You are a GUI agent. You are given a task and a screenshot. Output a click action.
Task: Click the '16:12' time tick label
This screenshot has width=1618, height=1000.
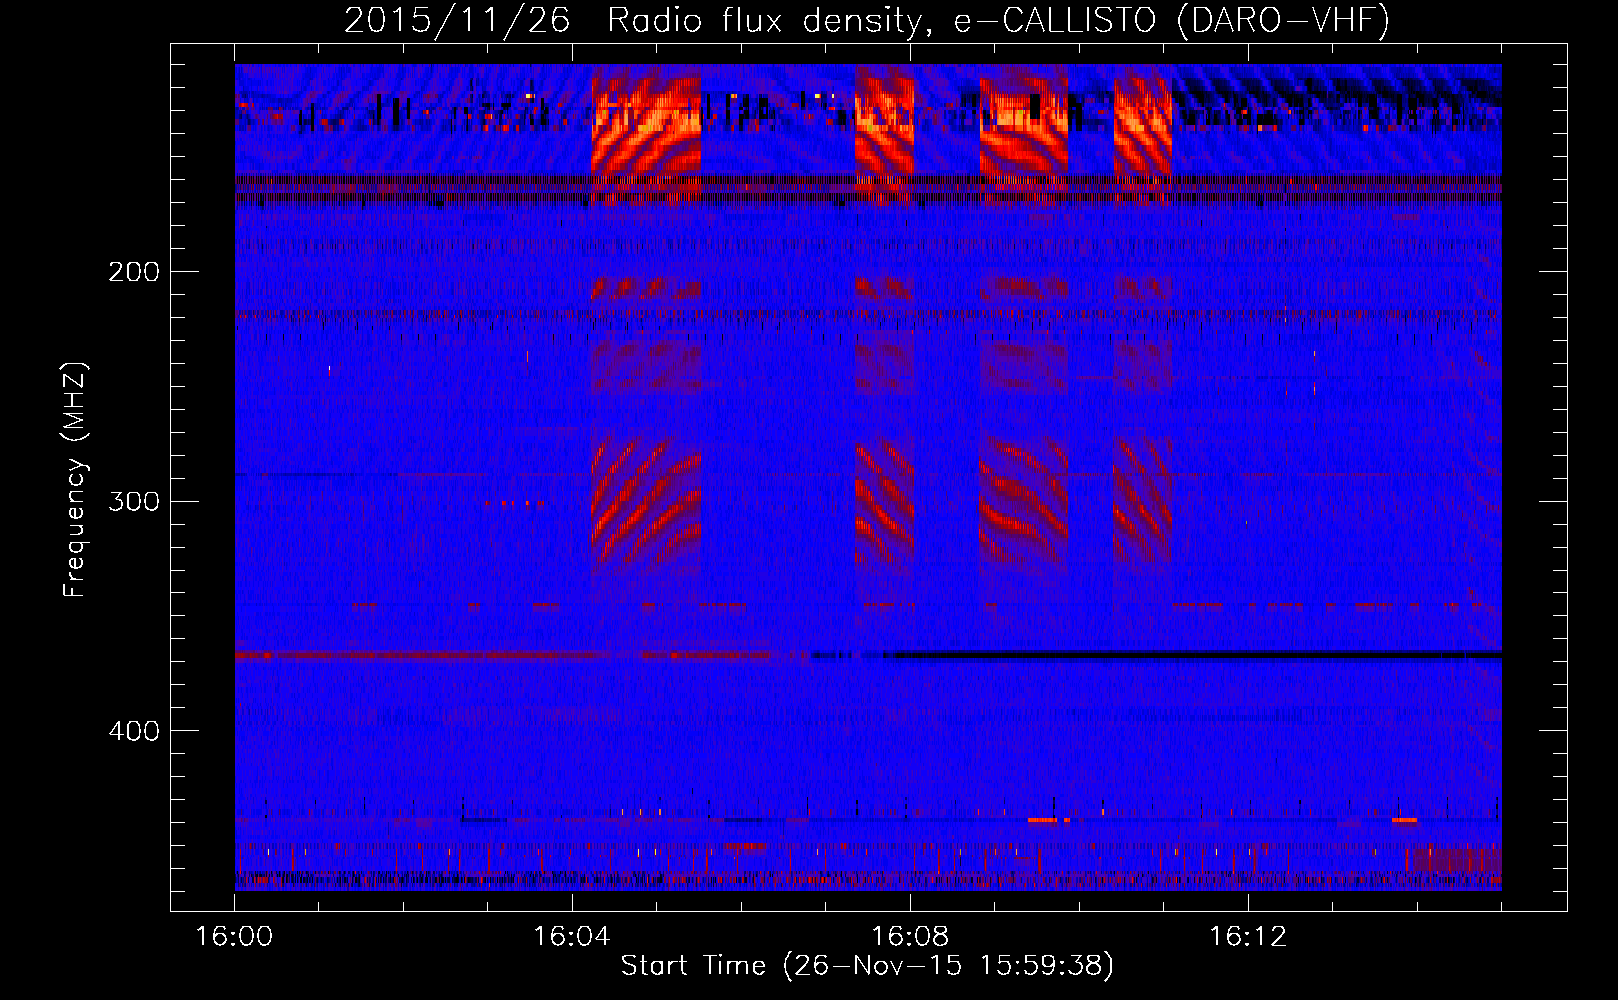(1248, 937)
